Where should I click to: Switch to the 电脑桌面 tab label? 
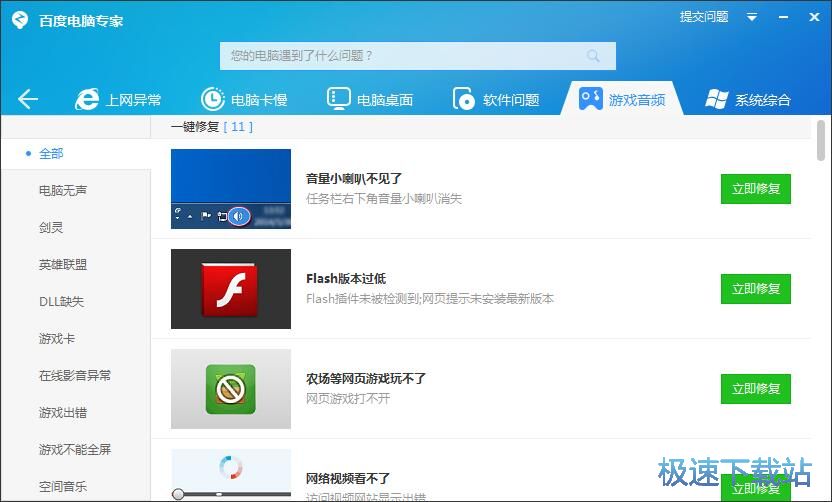tap(385, 100)
